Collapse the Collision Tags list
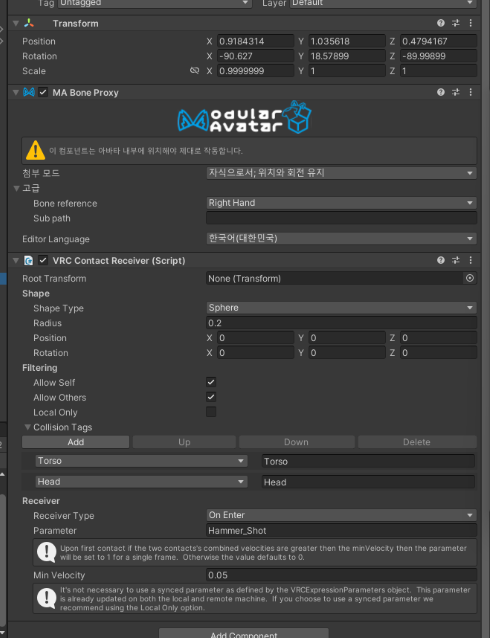490x638 pixels. point(28,427)
